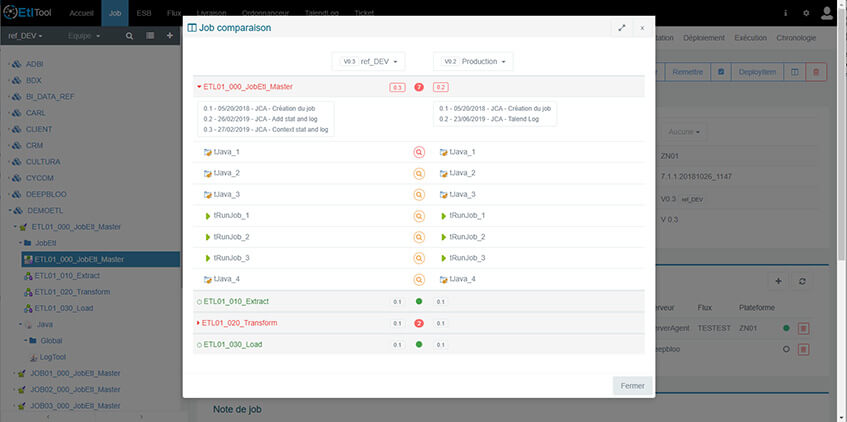Expand the Job comparaison dialog to fullscreen
The width and height of the screenshot is (847, 422).
622,28
